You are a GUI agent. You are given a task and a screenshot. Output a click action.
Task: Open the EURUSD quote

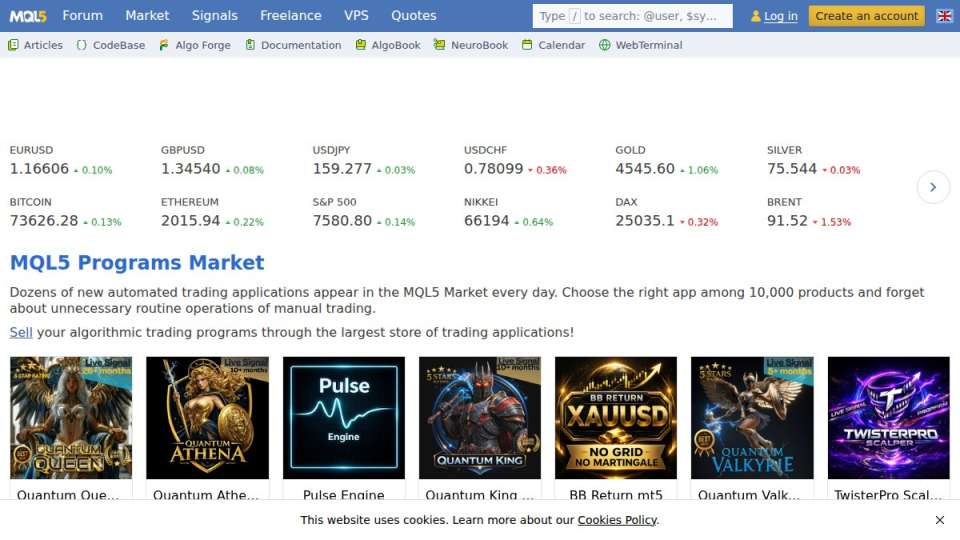point(61,161)
